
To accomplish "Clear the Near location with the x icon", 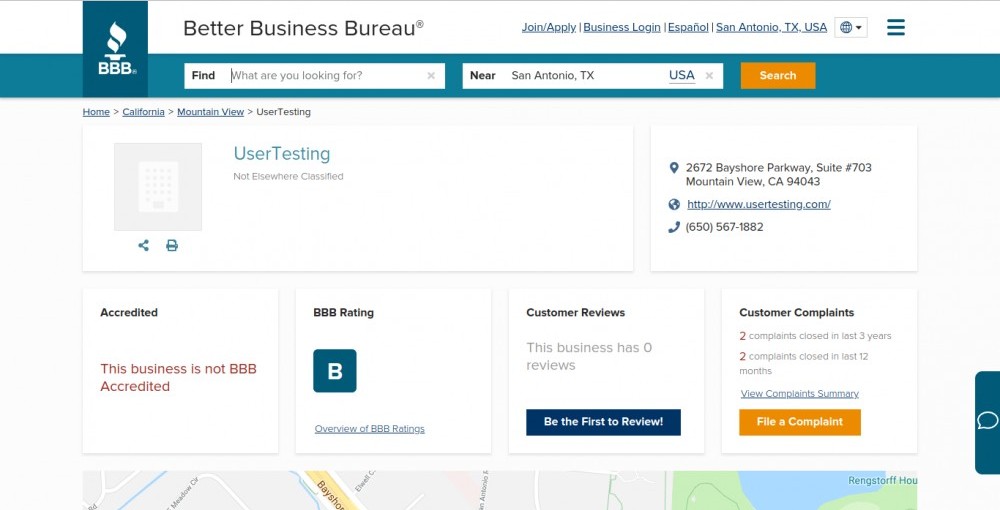I will point(709,75).
